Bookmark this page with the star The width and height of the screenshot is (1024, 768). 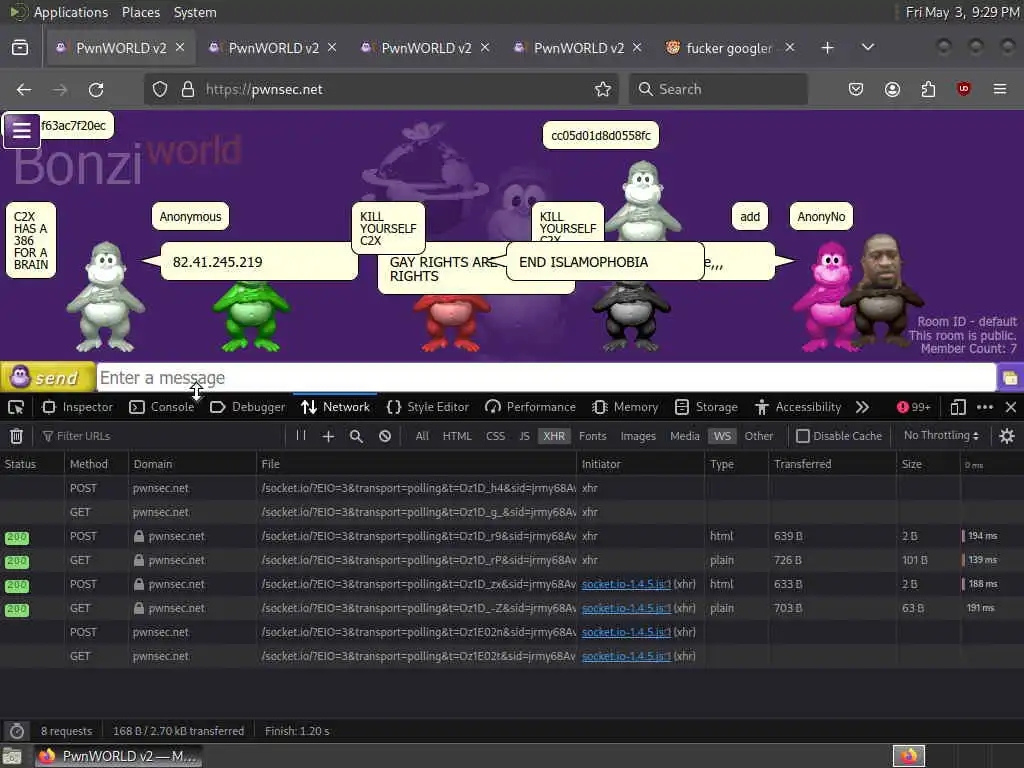pos(603,89)
